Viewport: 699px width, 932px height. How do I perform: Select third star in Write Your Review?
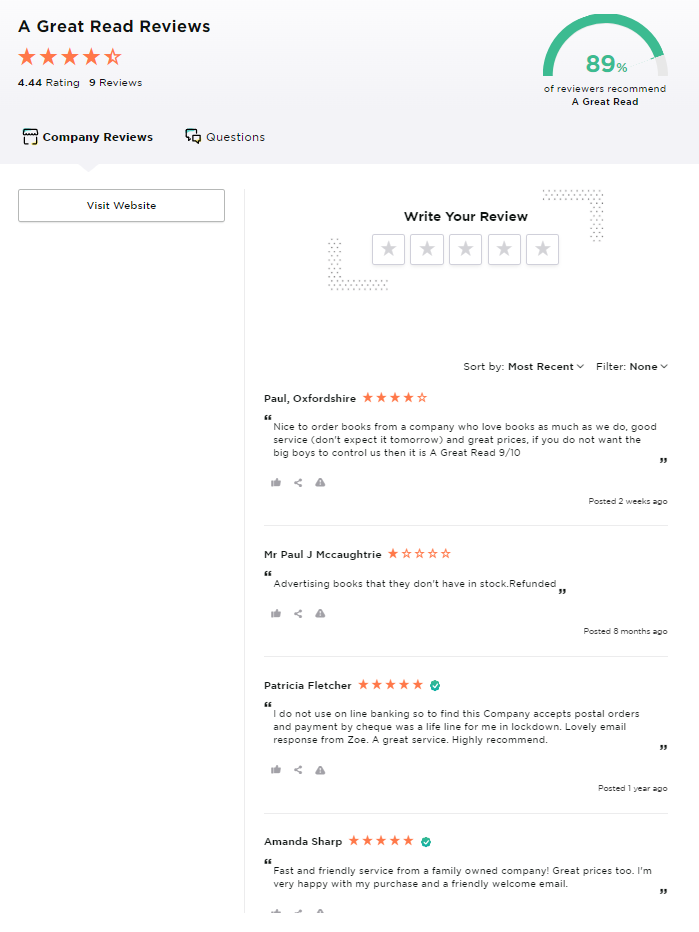(465, 249)
